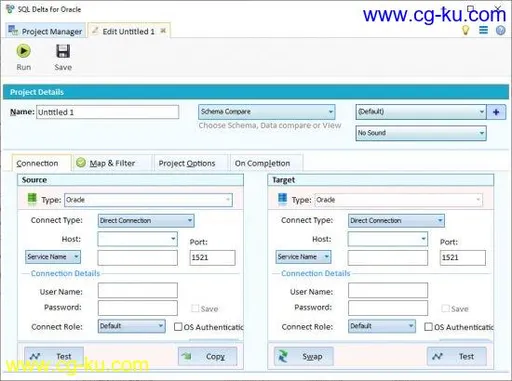Click the Target Password field
Screen dimensions: 512x381
[x=388, y=308]
